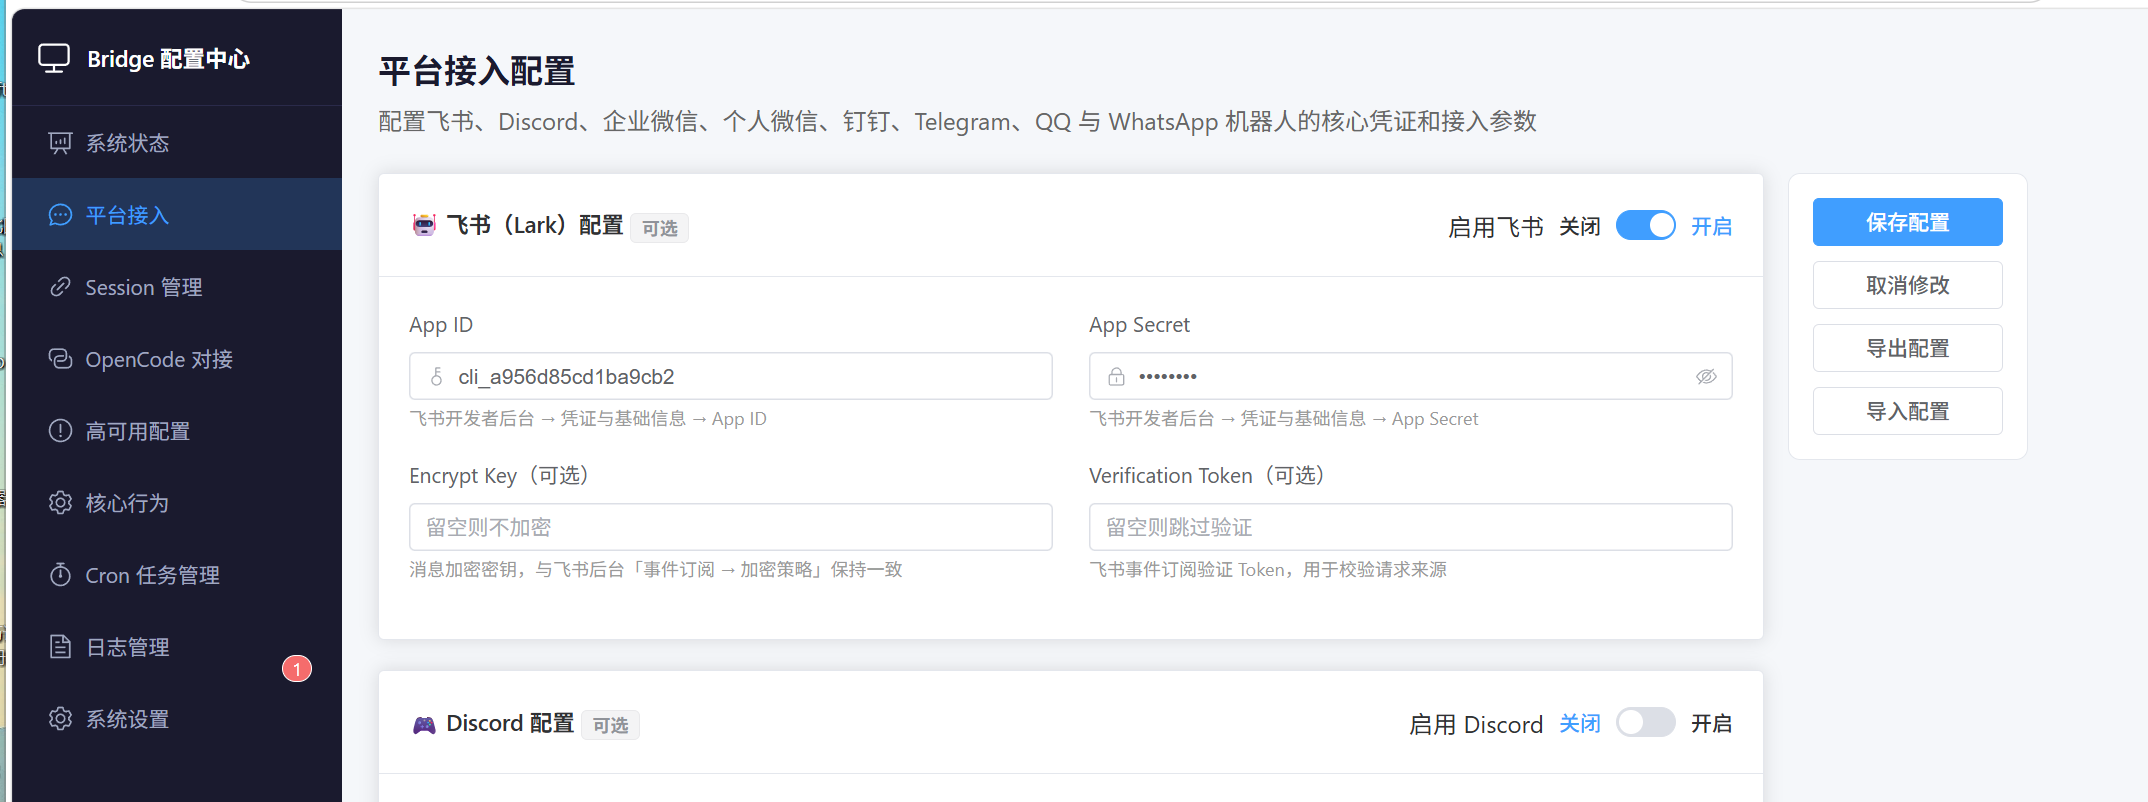Click the hint text ending in → App ID

point(588,419)
